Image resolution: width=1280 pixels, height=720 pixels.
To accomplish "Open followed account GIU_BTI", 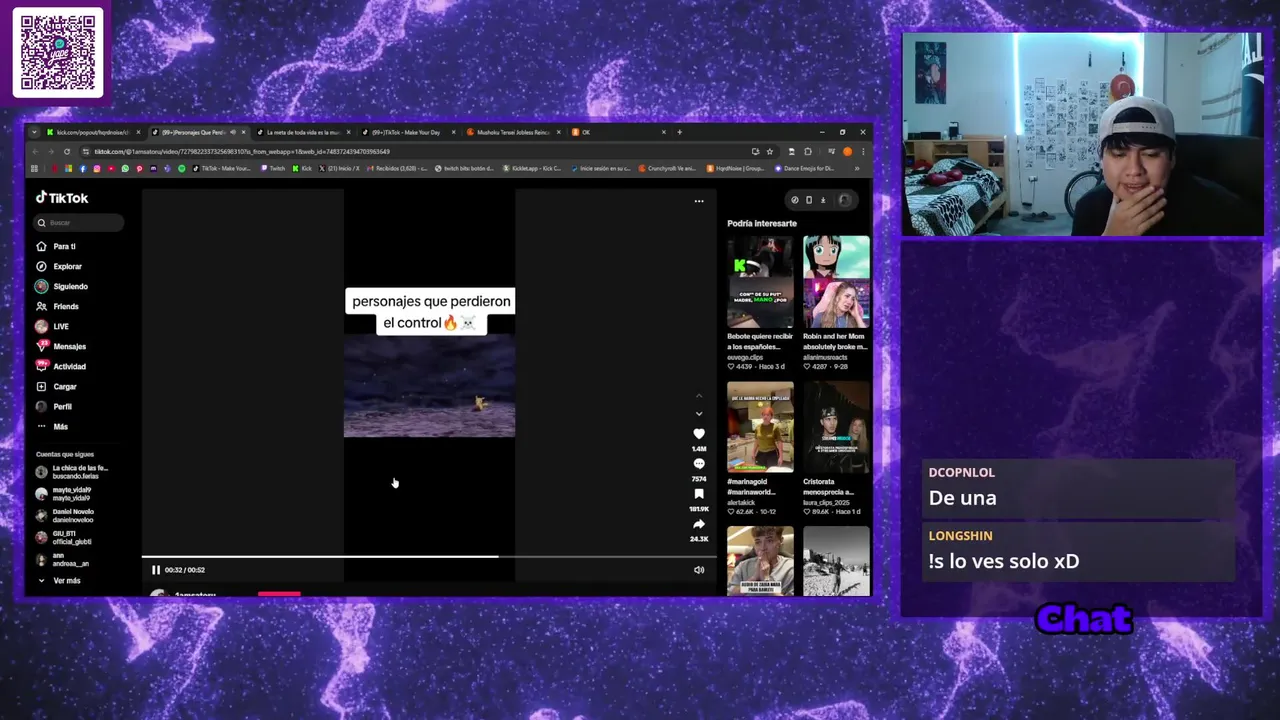I will click(x=64, y=538).
